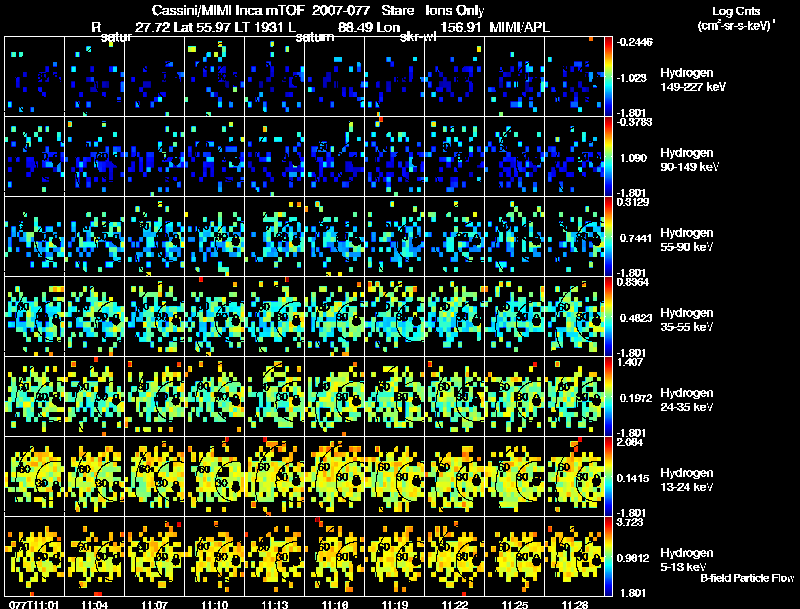Viewport: 800px width, 609px height.
Task: Click the 11:22 time axis label
Action: click(x=455, y=604)
